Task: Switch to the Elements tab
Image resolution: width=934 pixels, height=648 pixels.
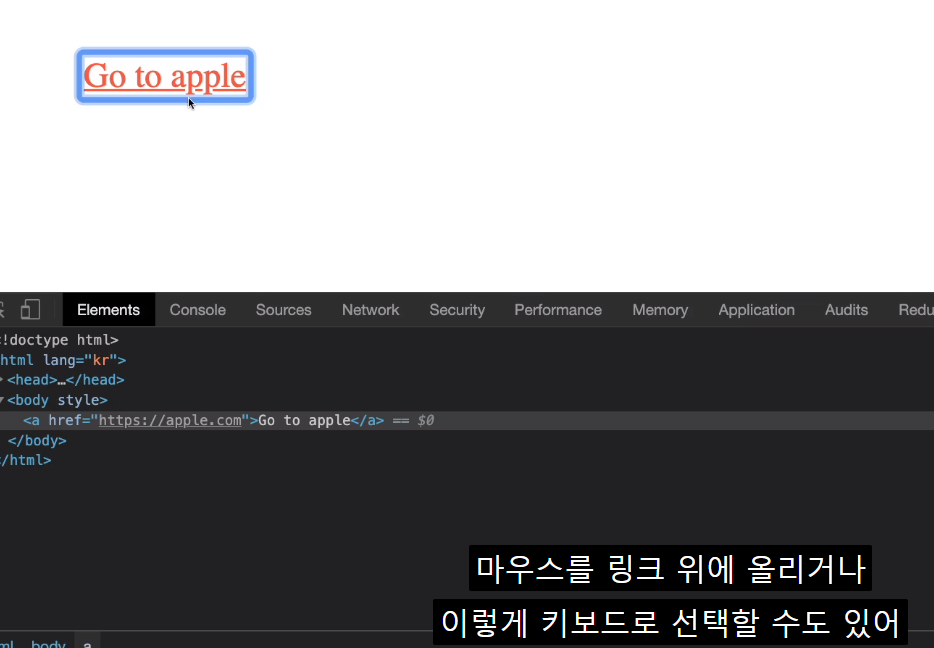Action: point(108,310)
